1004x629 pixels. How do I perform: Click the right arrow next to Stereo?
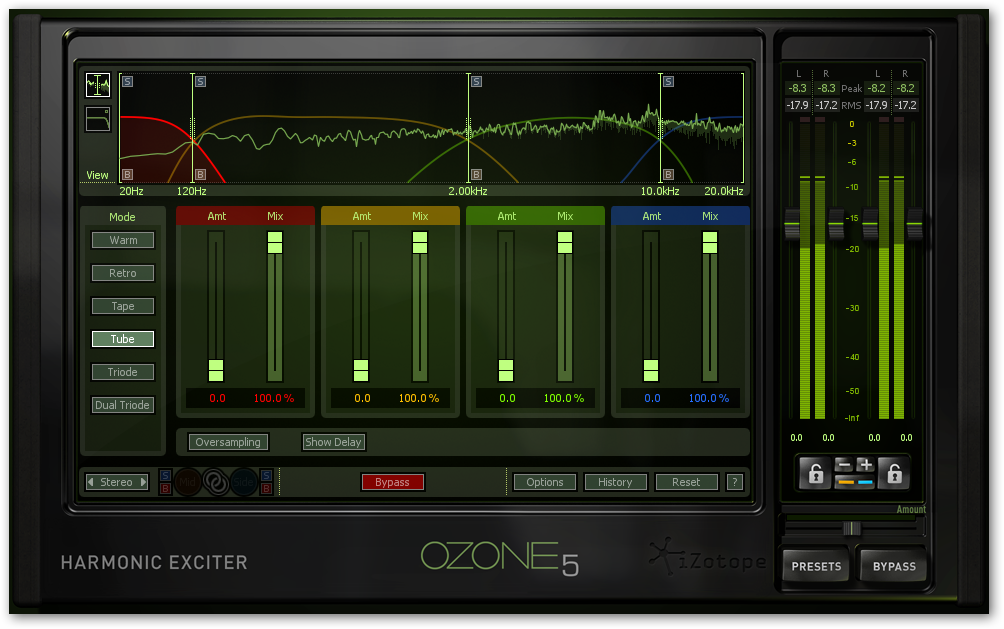pos(143,482)
